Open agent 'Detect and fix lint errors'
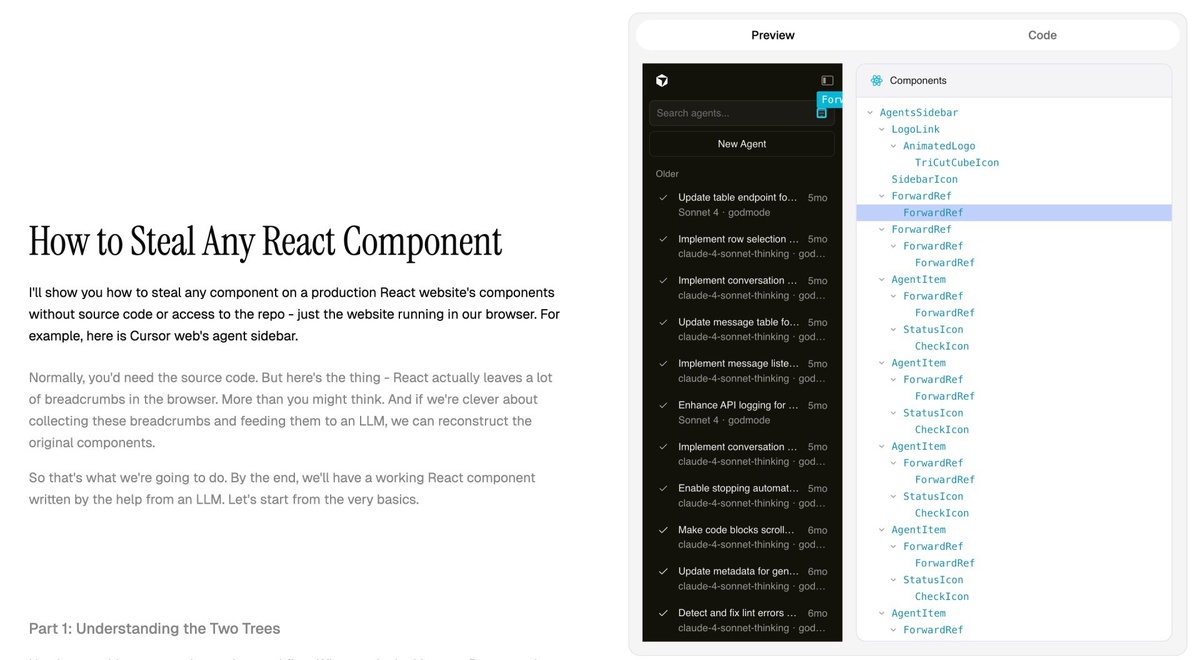Viewport: 1200px width, 660px height. click(x=742, y=620)
